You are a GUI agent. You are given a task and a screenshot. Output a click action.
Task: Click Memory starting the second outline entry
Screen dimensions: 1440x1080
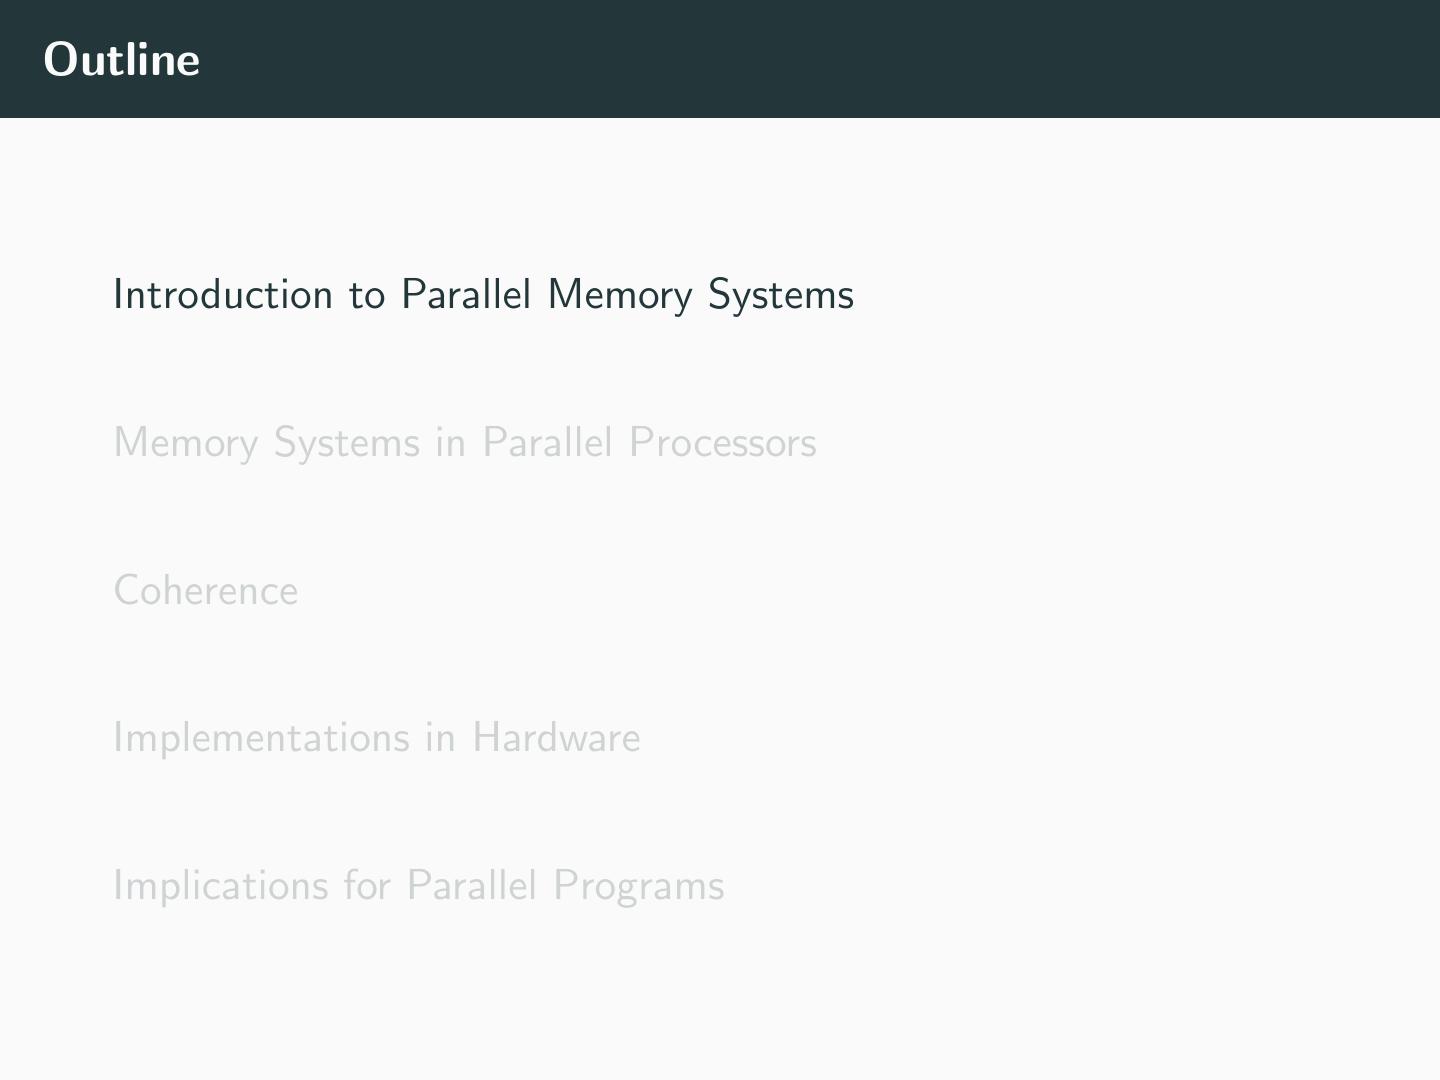tap(185, 444)
